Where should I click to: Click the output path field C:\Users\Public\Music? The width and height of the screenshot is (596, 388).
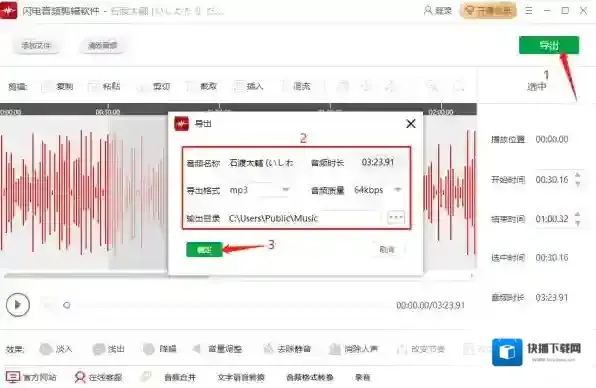tap(304, 218)
